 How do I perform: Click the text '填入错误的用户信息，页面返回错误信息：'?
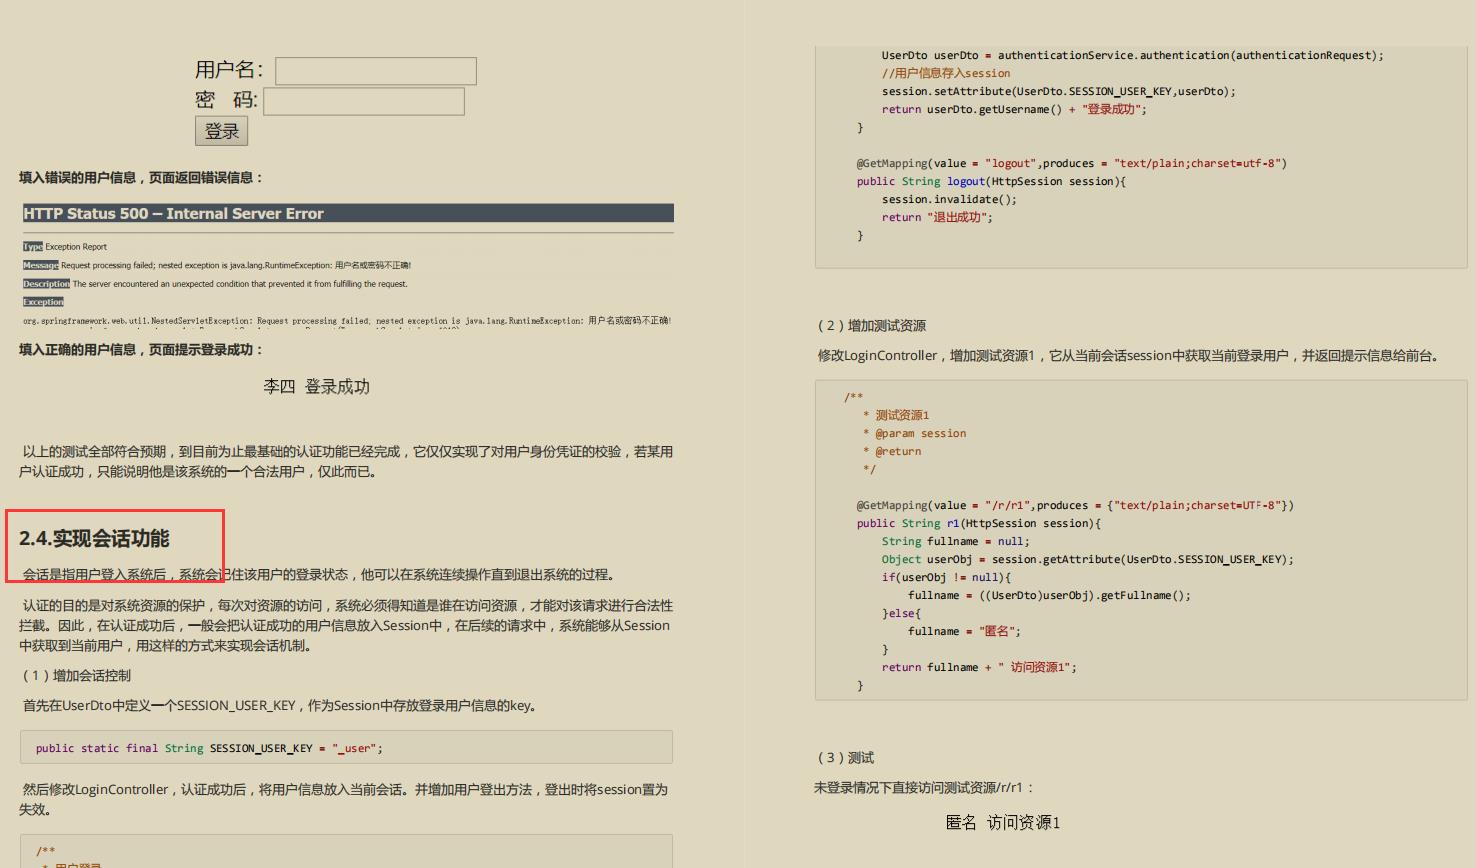pyautogui.click(x=141, y=178)
